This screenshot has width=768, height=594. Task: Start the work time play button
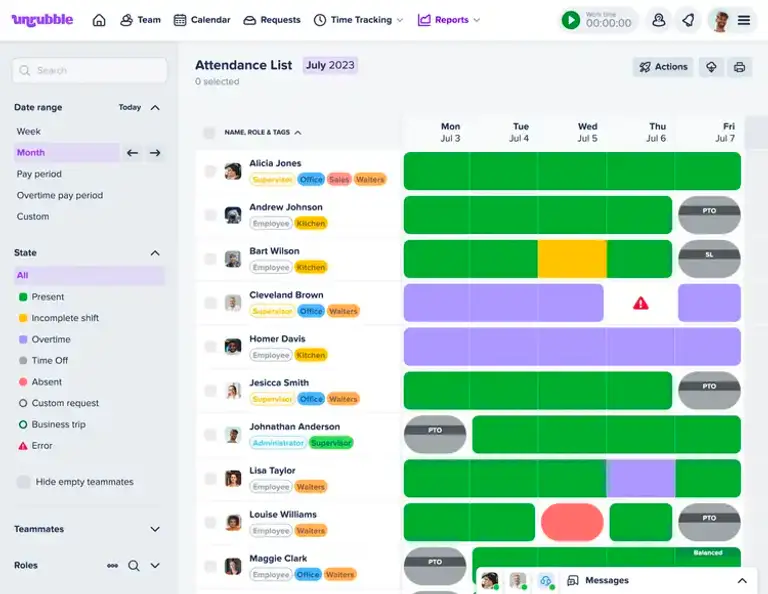570,20
